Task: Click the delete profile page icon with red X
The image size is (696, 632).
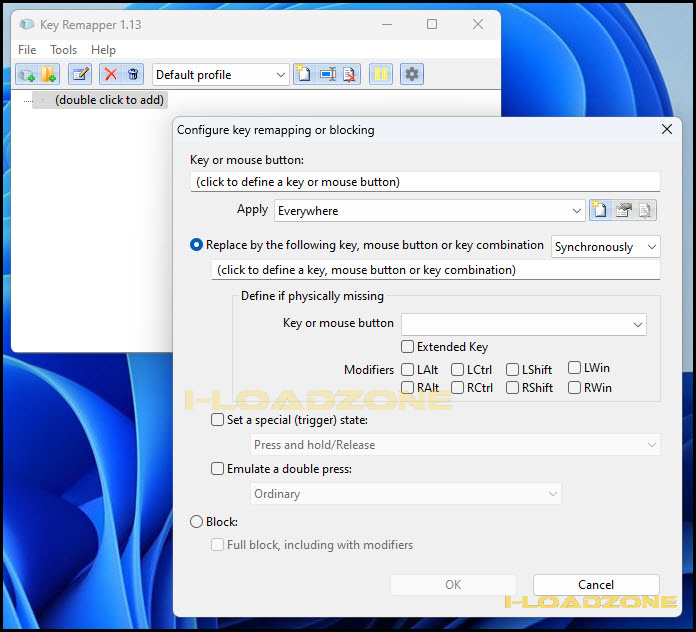Action: pyautogui.click(x=350, y=74)
